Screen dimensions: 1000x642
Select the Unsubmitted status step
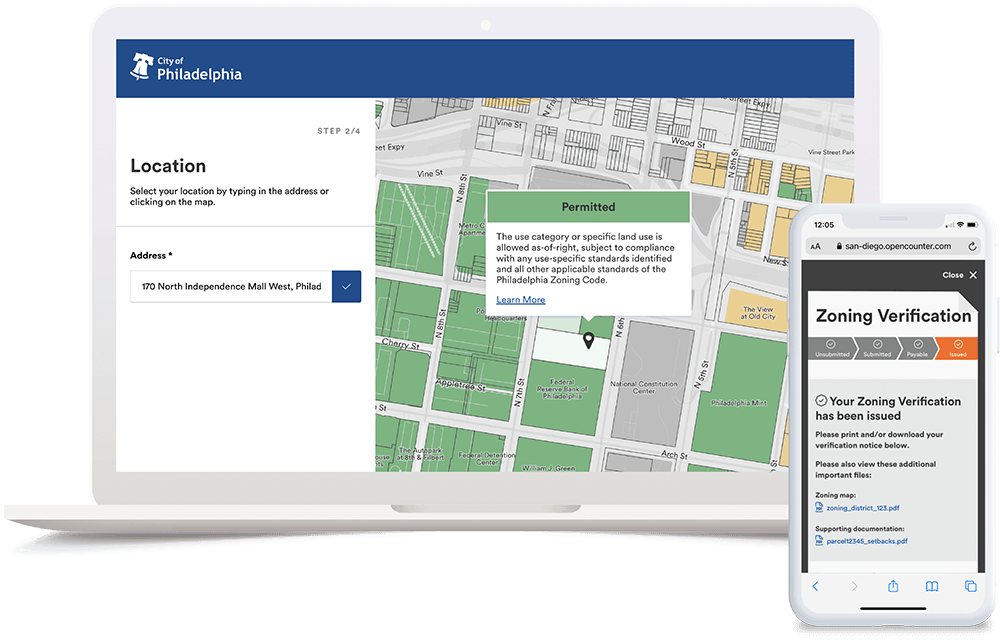pyautogui.click(x=832, y=348)
